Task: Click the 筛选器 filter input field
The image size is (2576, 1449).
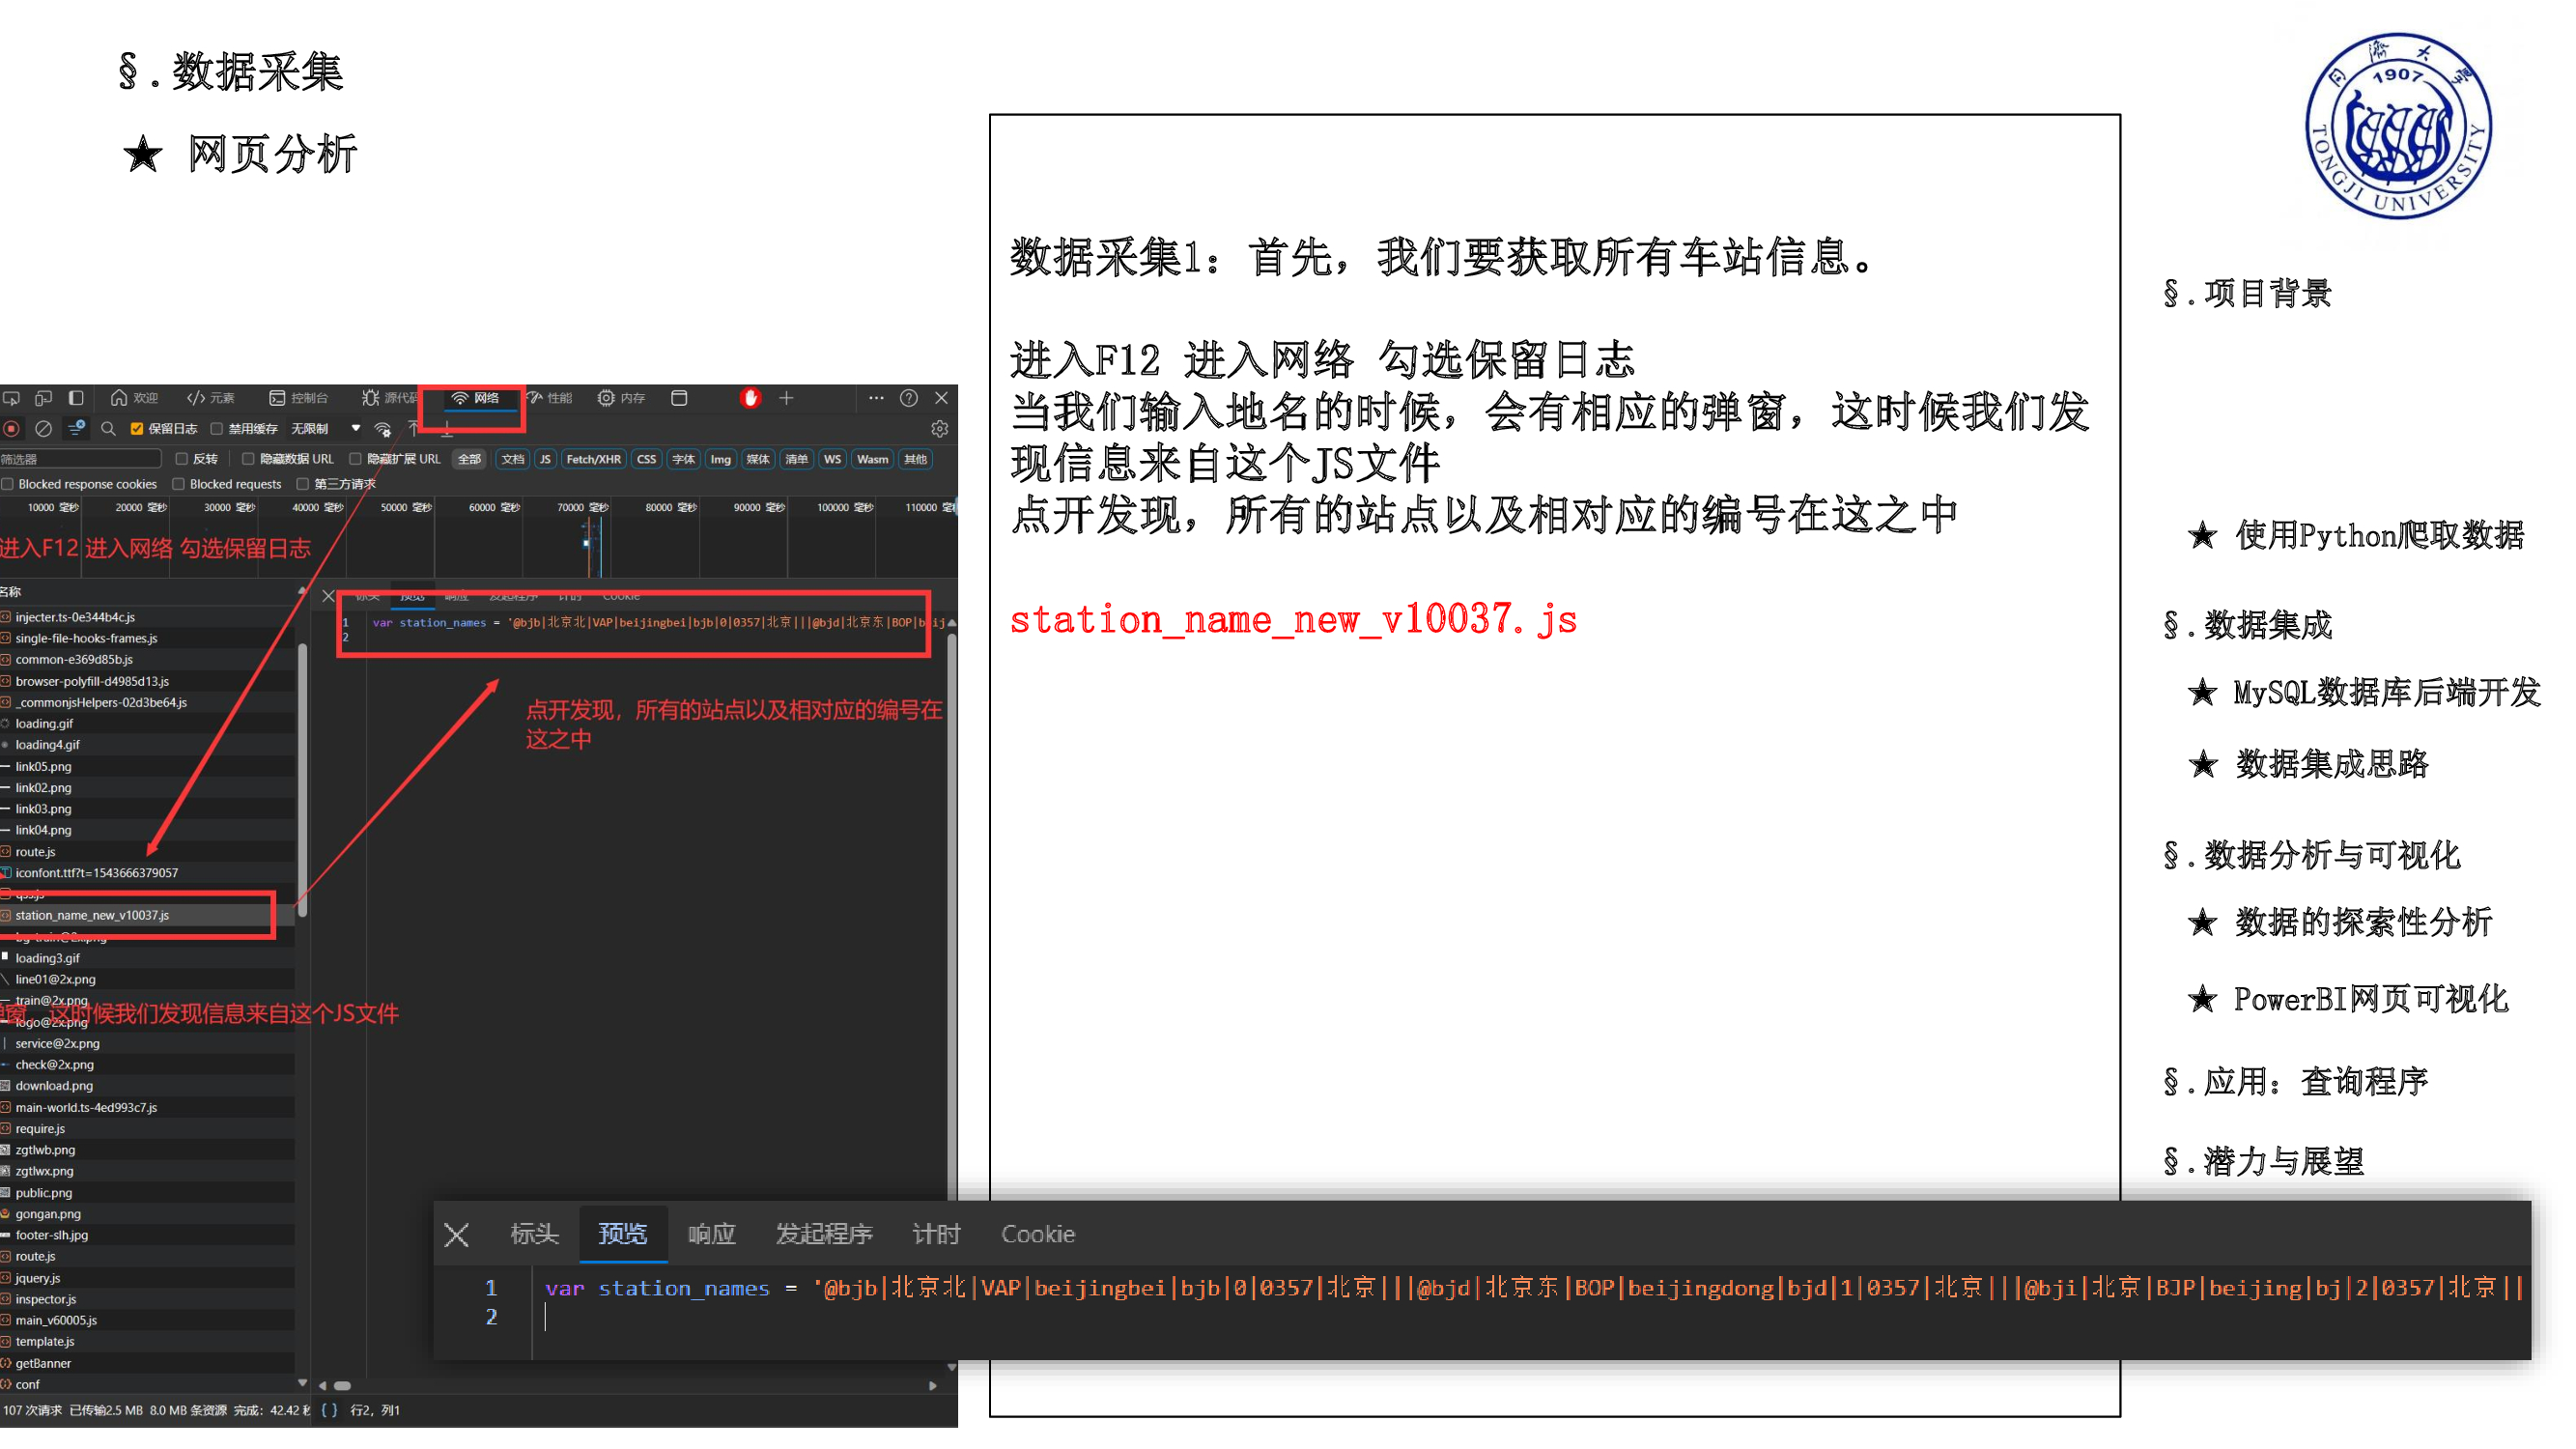Action: click(80, 459)
